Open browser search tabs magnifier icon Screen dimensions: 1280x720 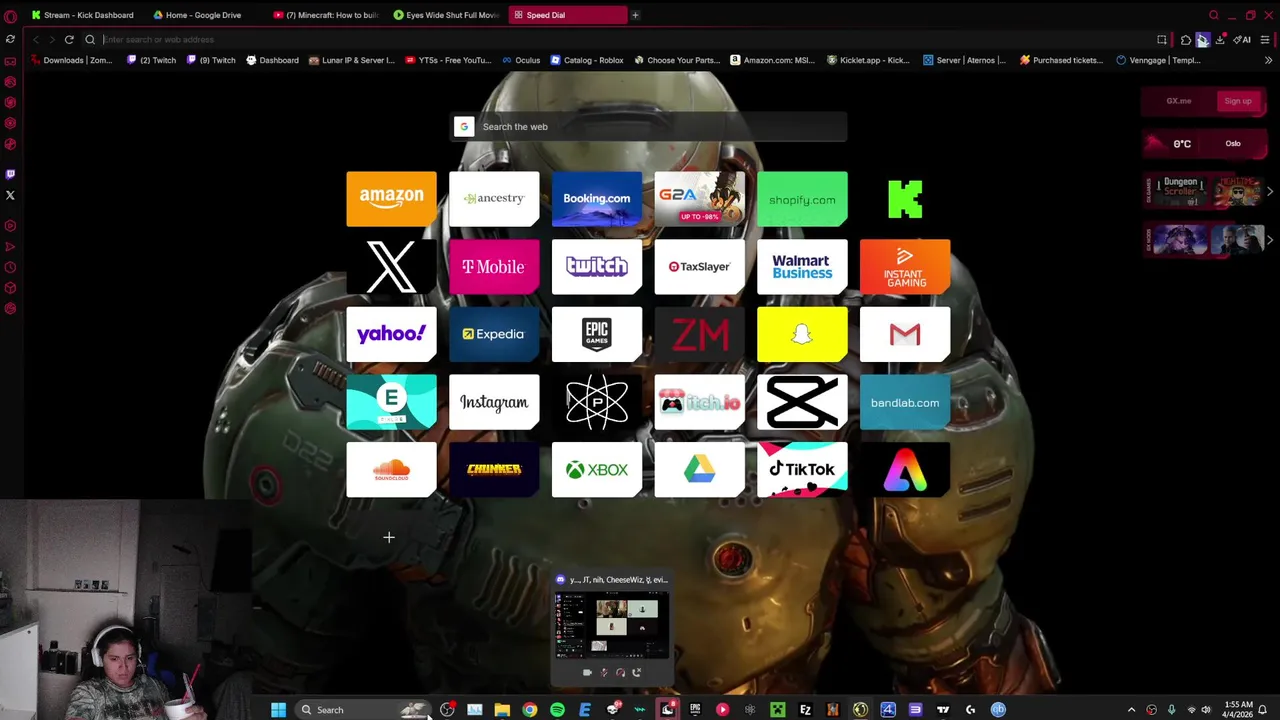pyautogui.click(x=1214, y=15)
